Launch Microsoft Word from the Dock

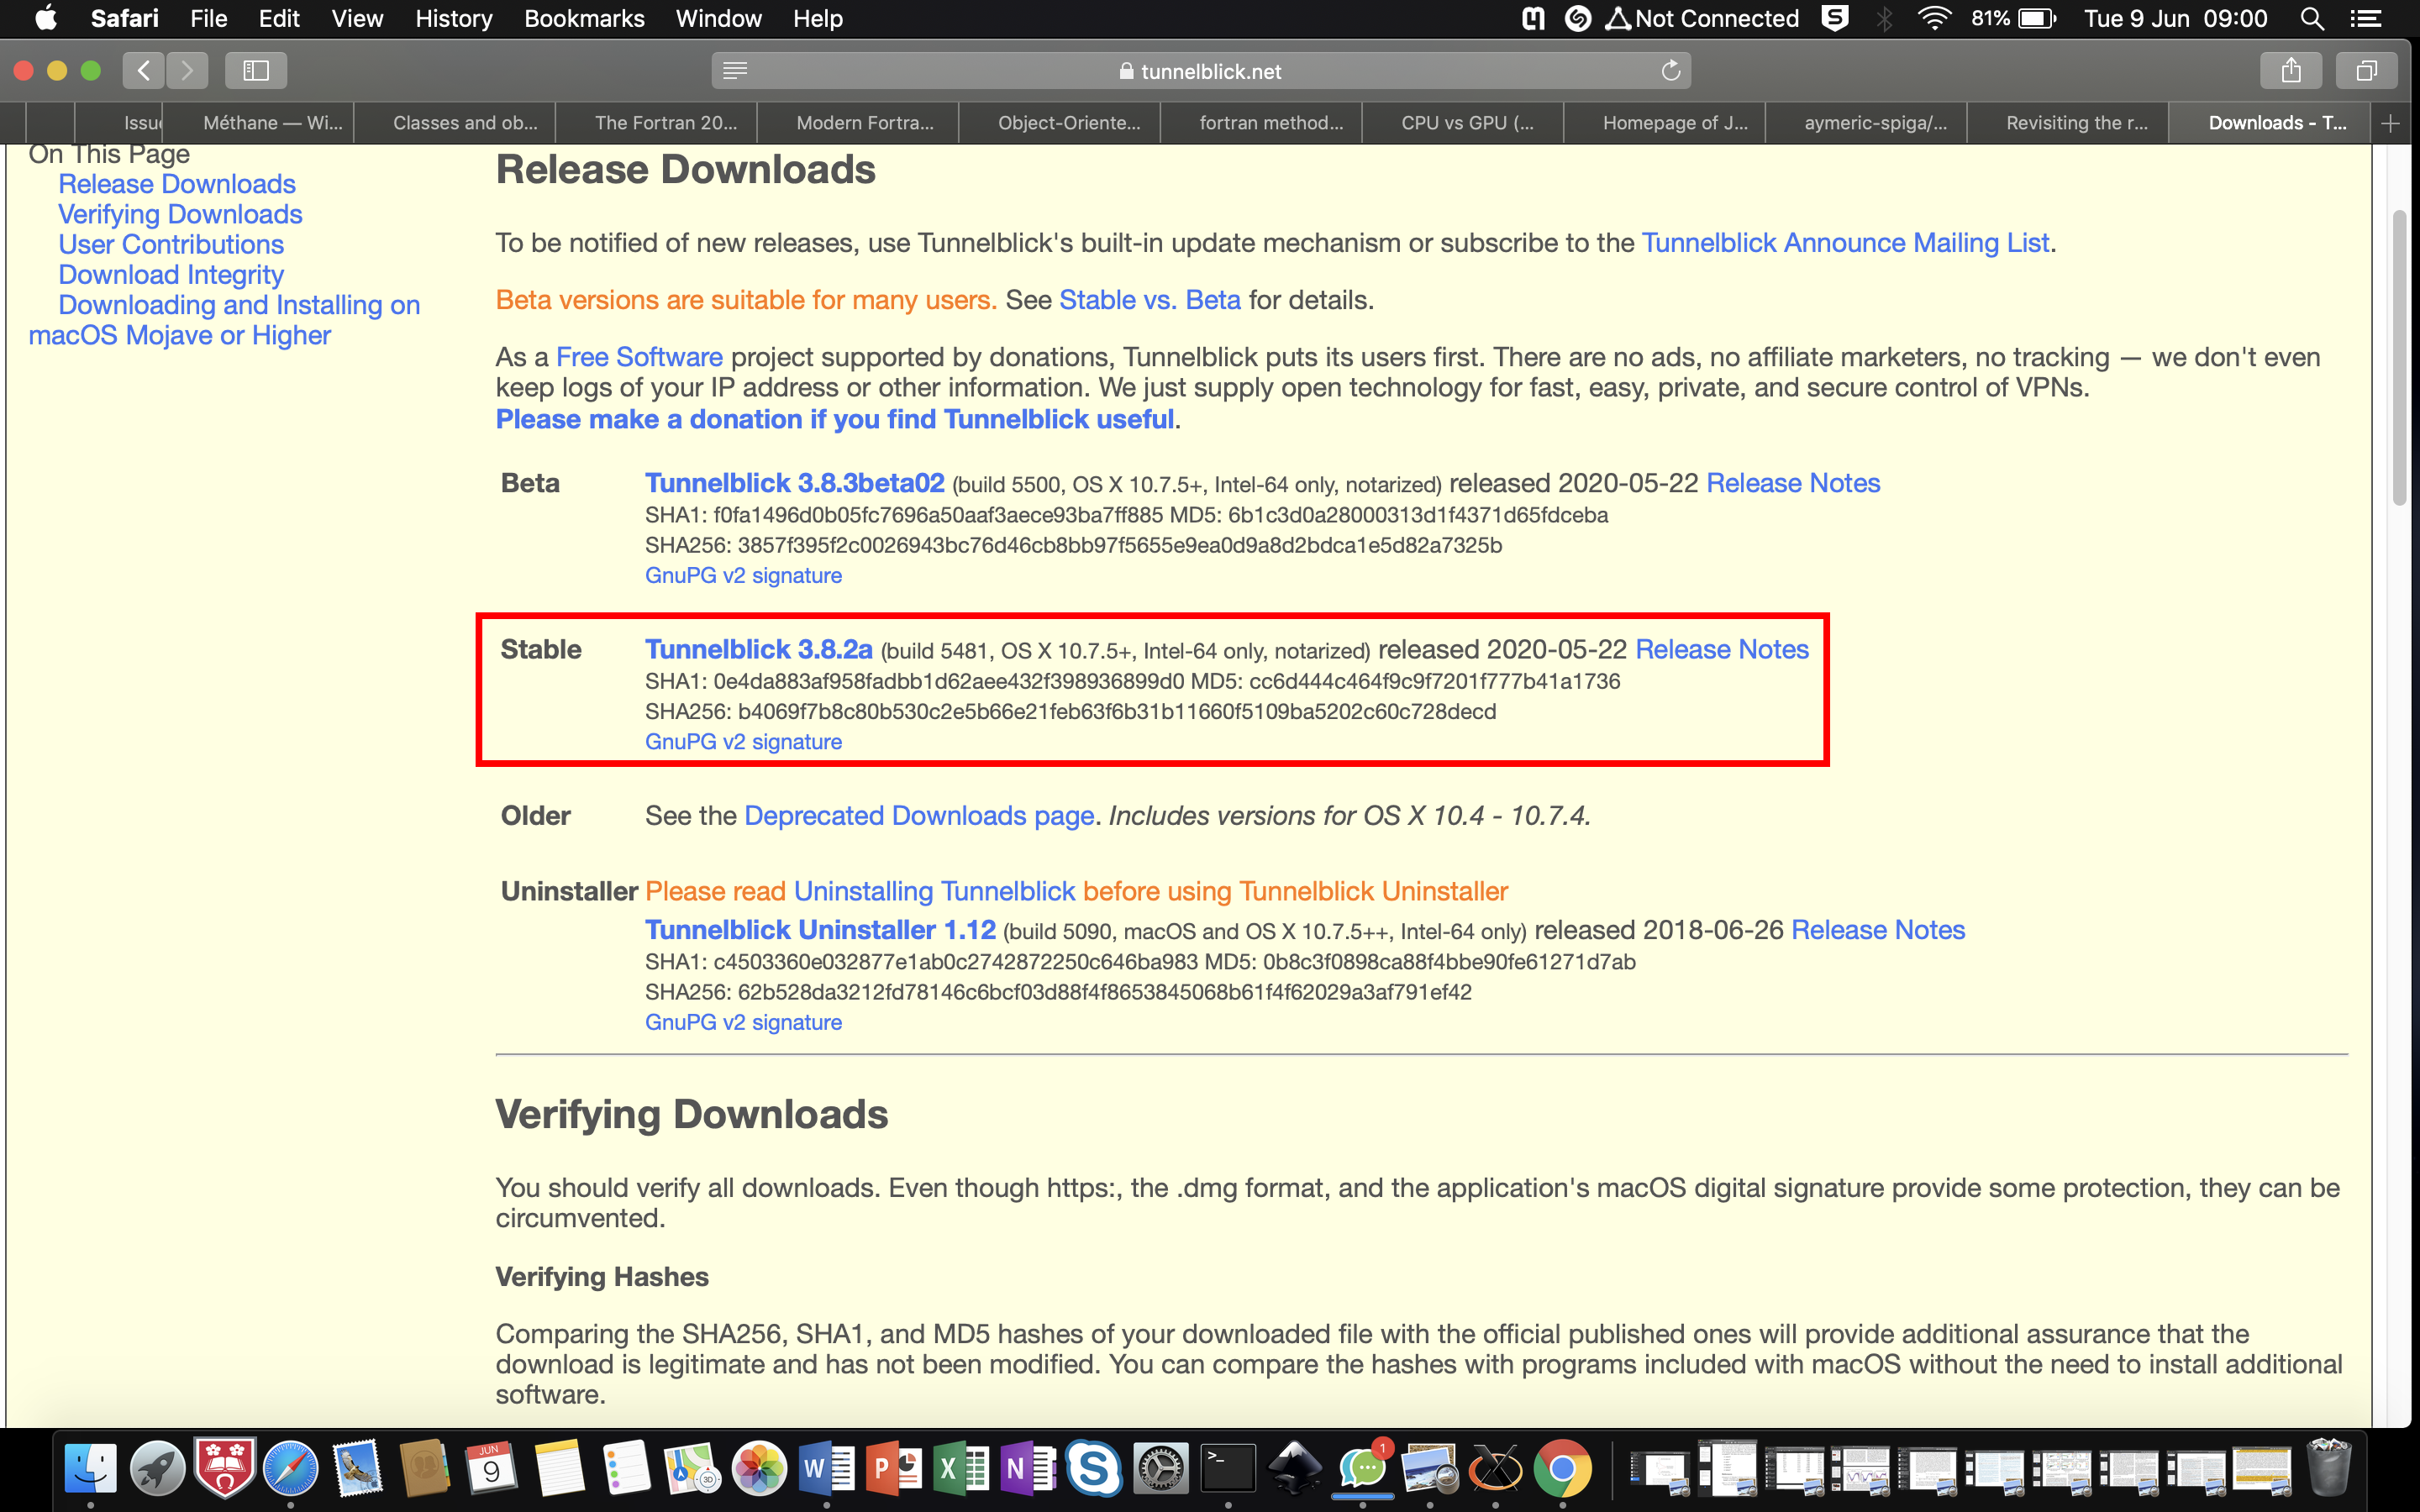(826, 1468)
